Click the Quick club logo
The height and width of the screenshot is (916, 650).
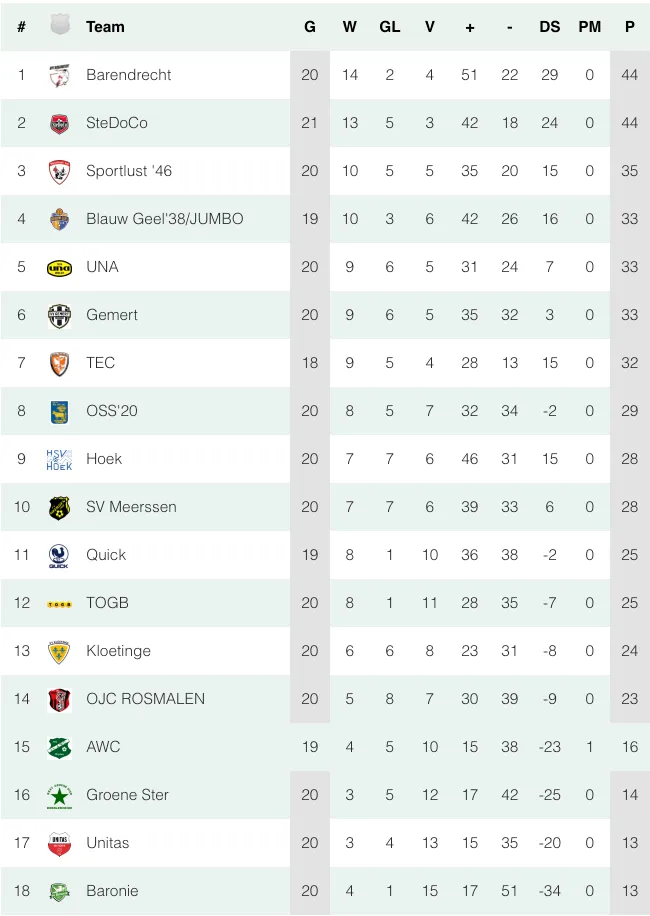point(59,555)
